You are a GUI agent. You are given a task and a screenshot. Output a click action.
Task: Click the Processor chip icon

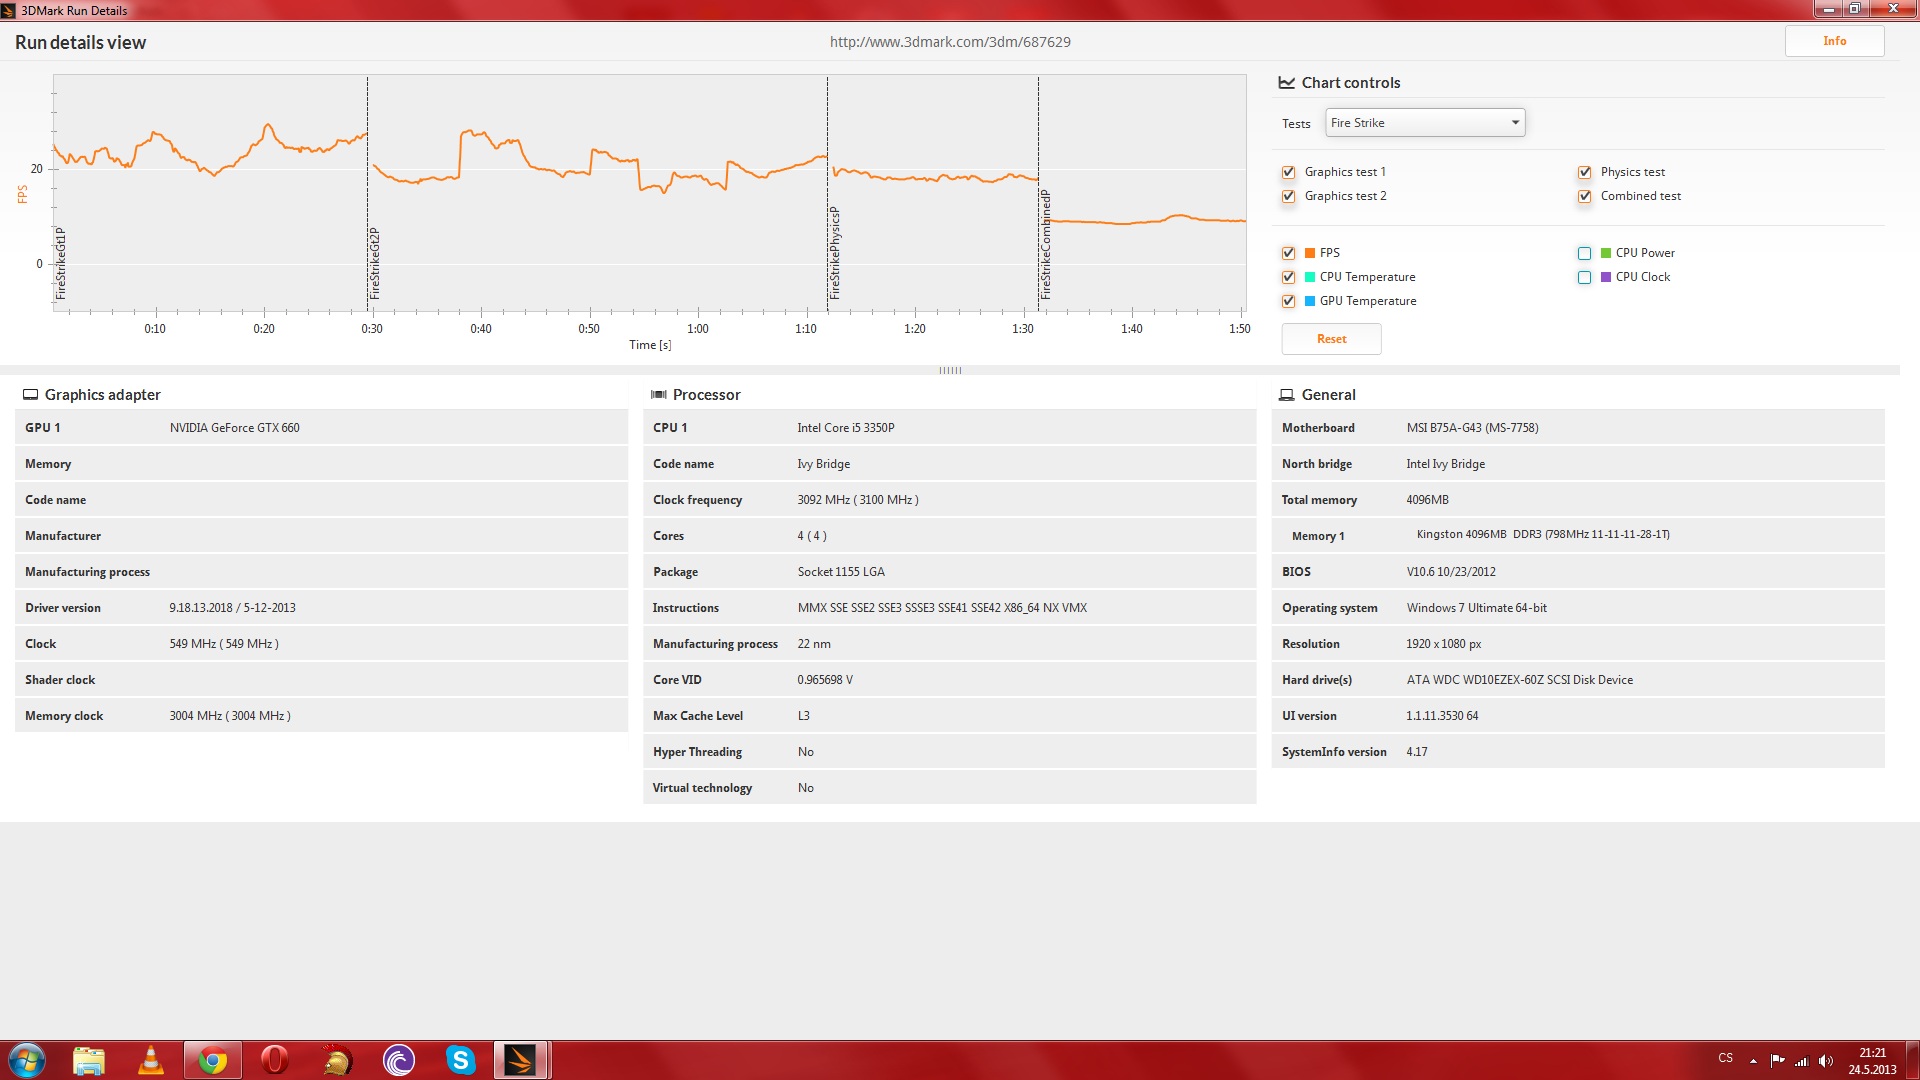[659, 395]
